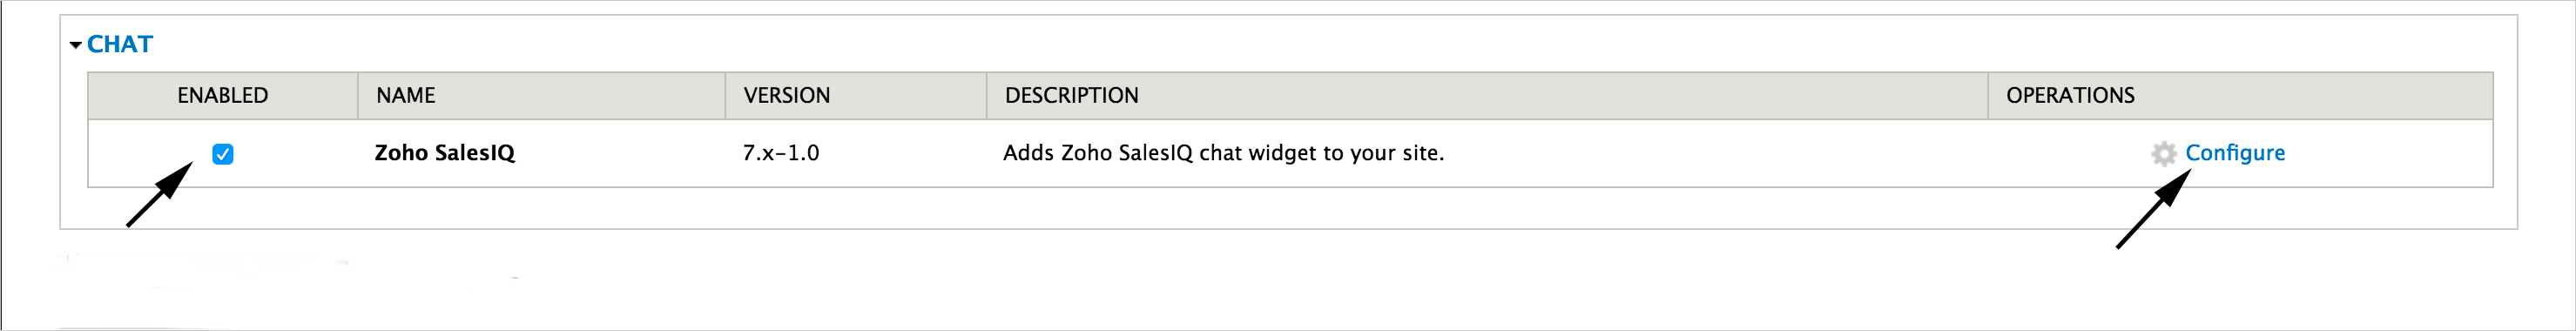Image resolution: width=2576 pixels, height=331 pixels.
Task: Click the 7.x-1.0 version text
Action: pyautogui.click(x=781, y=153)
